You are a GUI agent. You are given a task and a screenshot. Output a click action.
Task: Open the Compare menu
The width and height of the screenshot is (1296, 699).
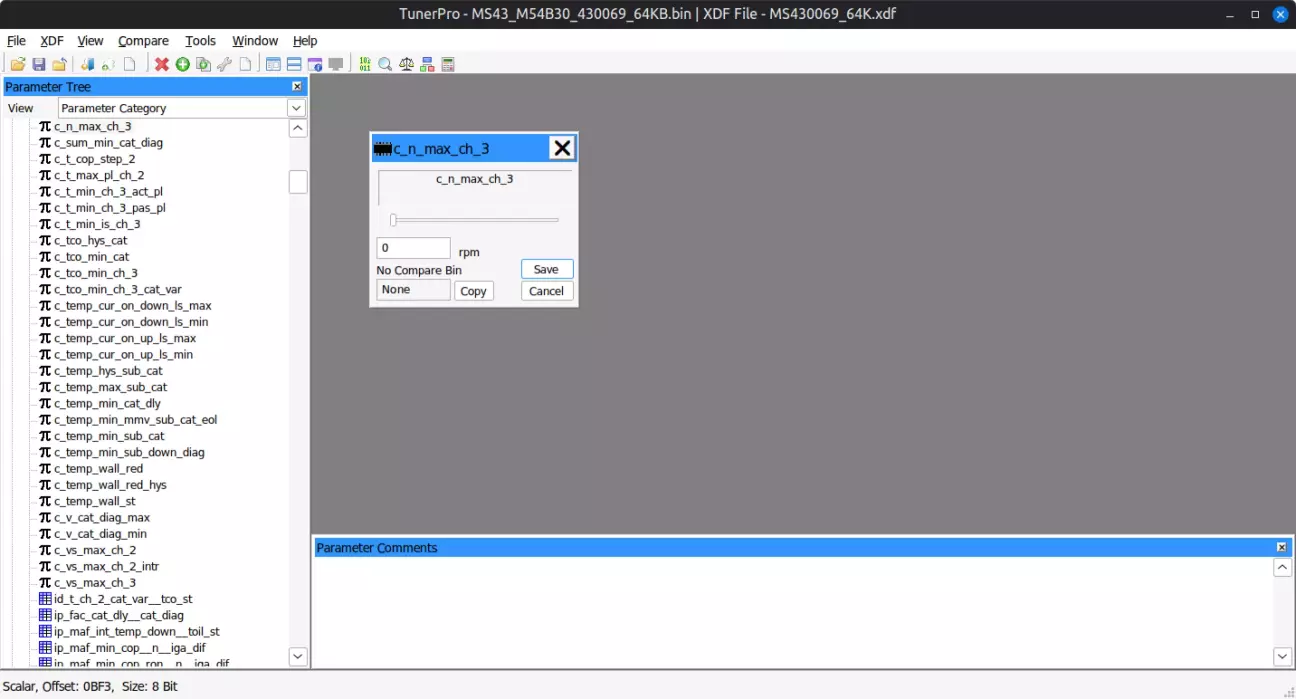[143, 41]
